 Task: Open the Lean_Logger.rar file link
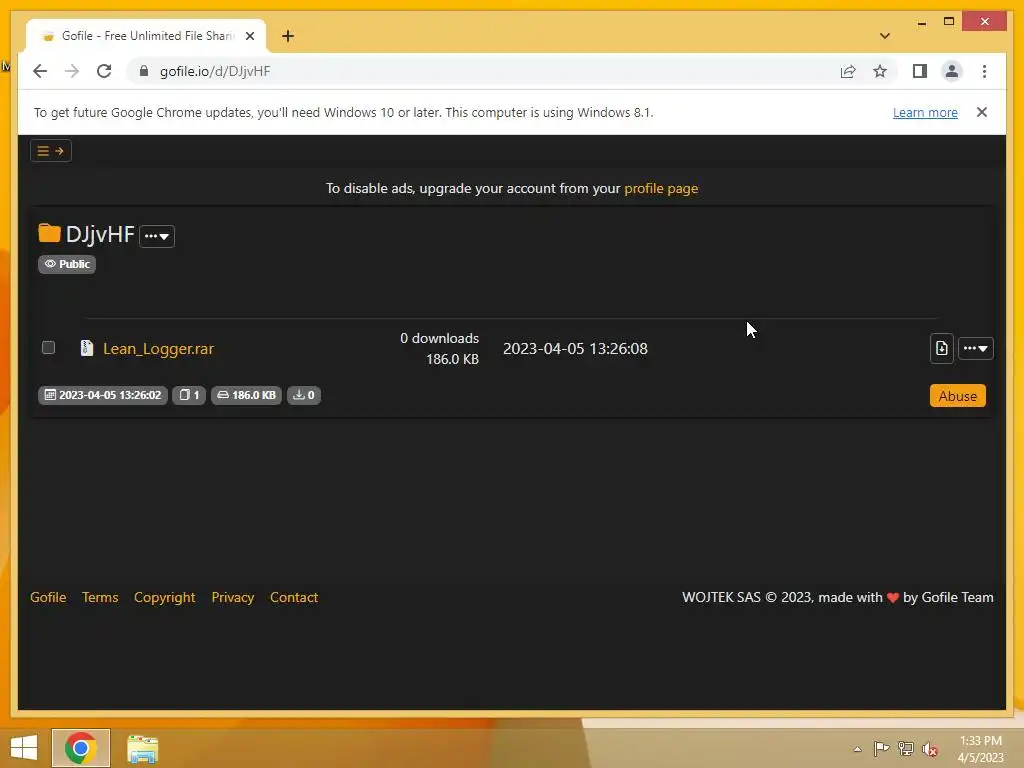click(x=158, y=349)
